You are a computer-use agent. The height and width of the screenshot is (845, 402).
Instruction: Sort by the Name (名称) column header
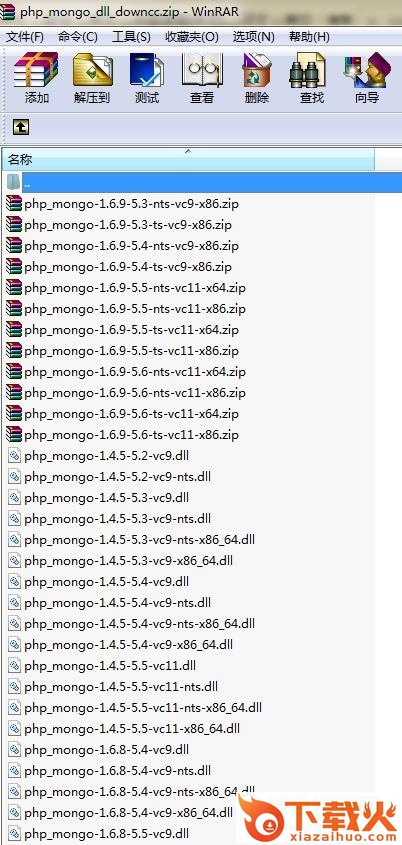(x=188, y=160)
